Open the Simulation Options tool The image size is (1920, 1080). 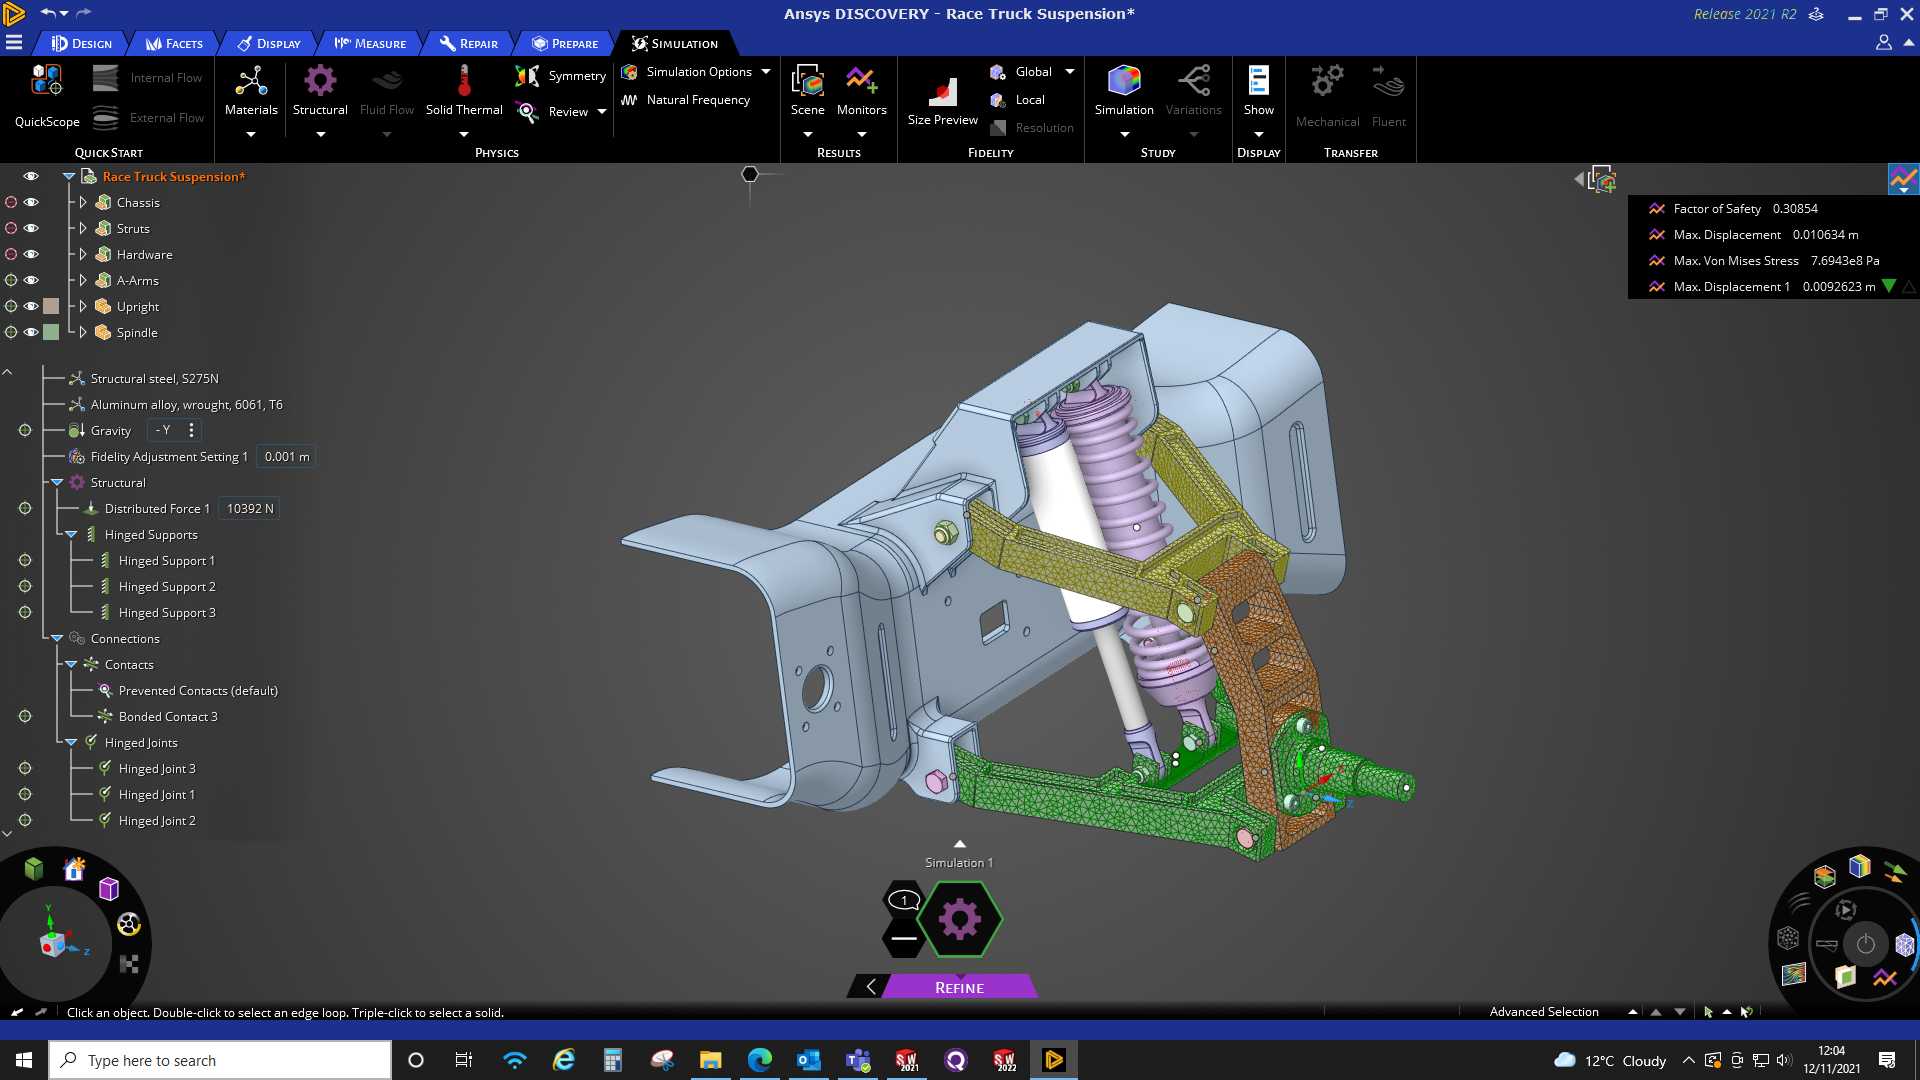[x=687, y=72]
